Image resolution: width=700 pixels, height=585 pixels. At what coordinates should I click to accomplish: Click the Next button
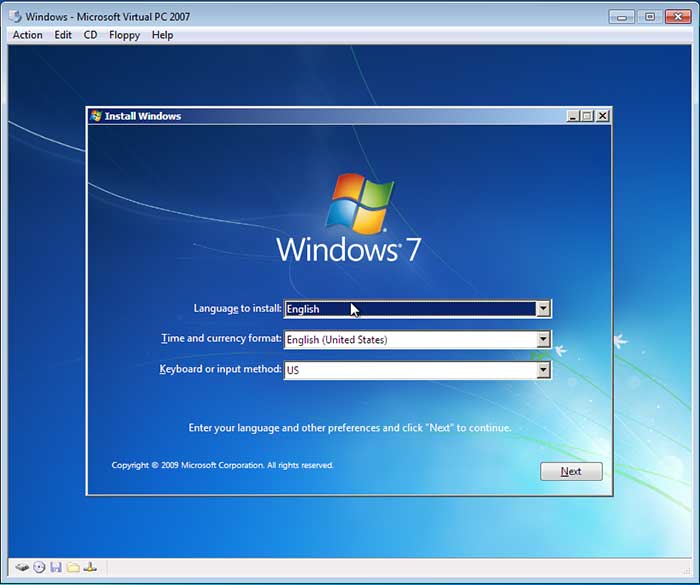pos(571,471)
